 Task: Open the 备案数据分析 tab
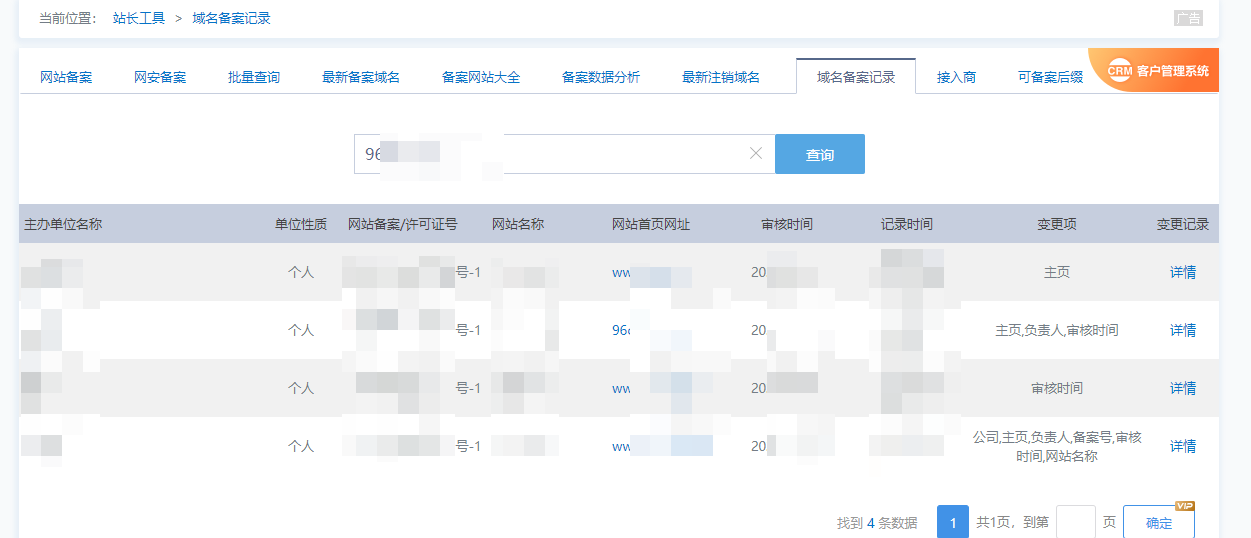tap(601, 77)
